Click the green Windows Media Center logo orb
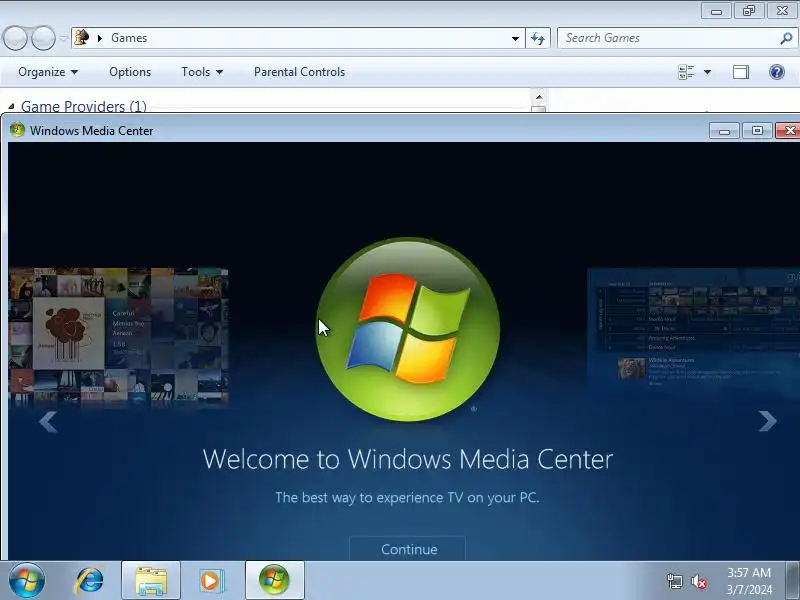Viewport: 800px width, 600px height. (408, 330)
